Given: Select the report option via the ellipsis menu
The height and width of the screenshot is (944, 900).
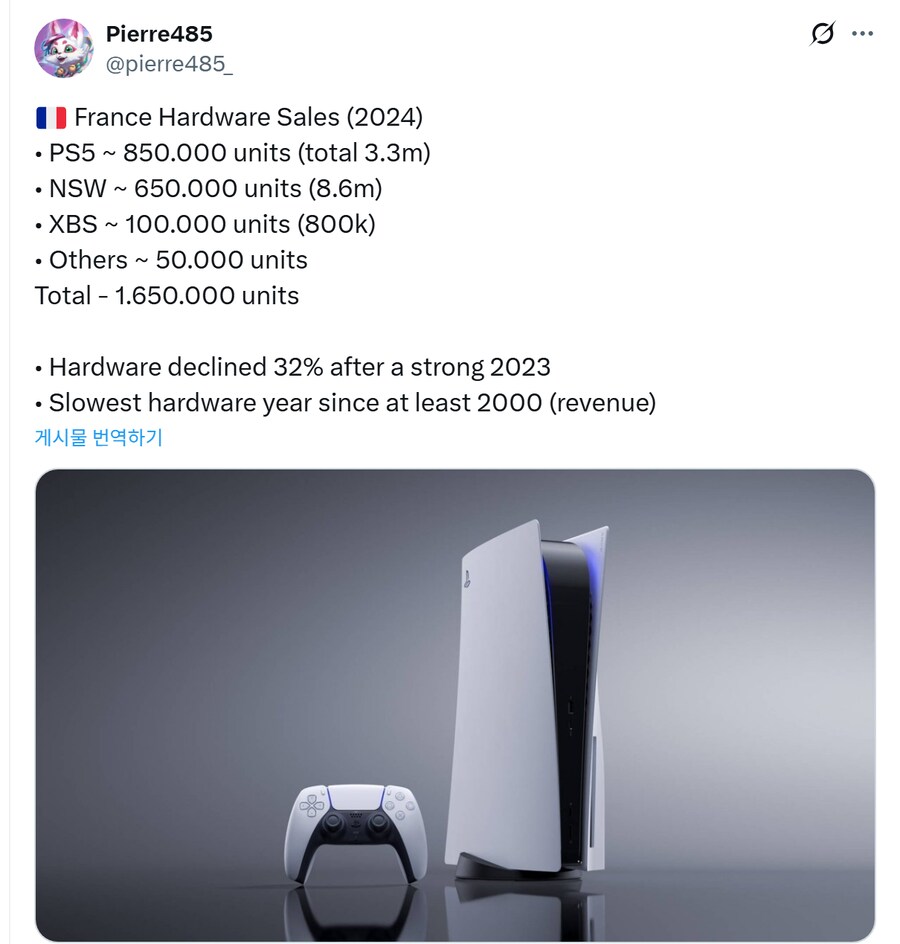Looking at the screenshot, I should click(x=864, y=33).
